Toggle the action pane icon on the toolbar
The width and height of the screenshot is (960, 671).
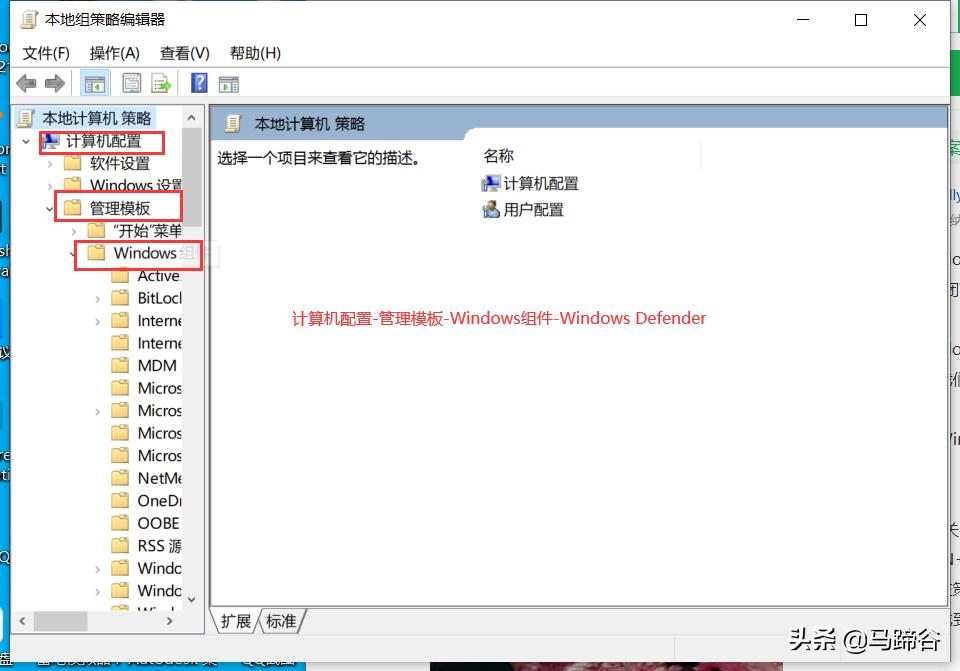[229, 83]
